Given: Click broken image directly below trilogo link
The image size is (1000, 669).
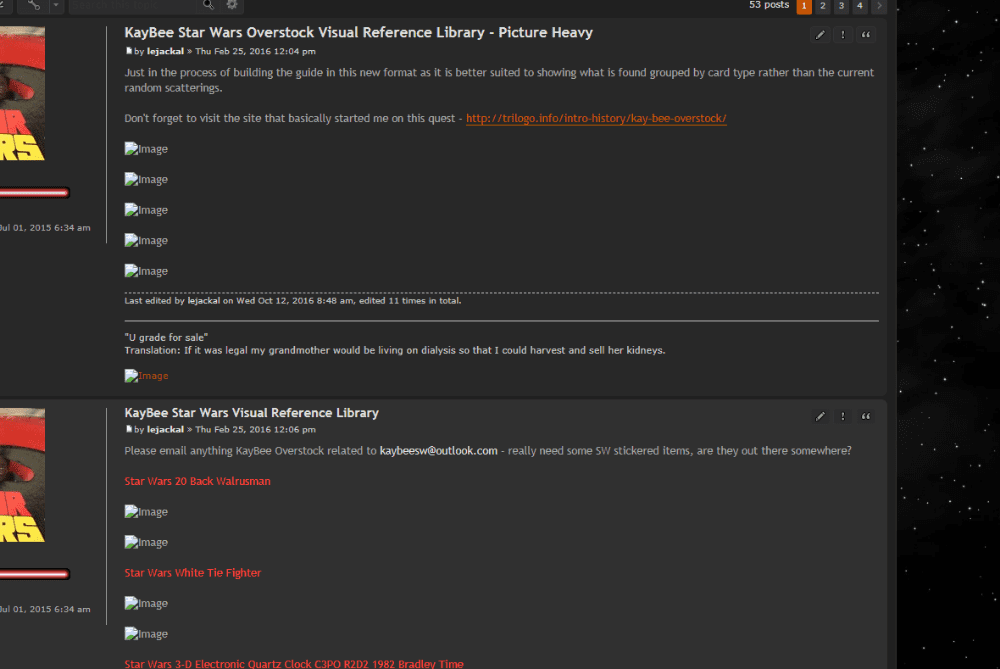Looking at the screenshot, I should [x=146, y=149].
